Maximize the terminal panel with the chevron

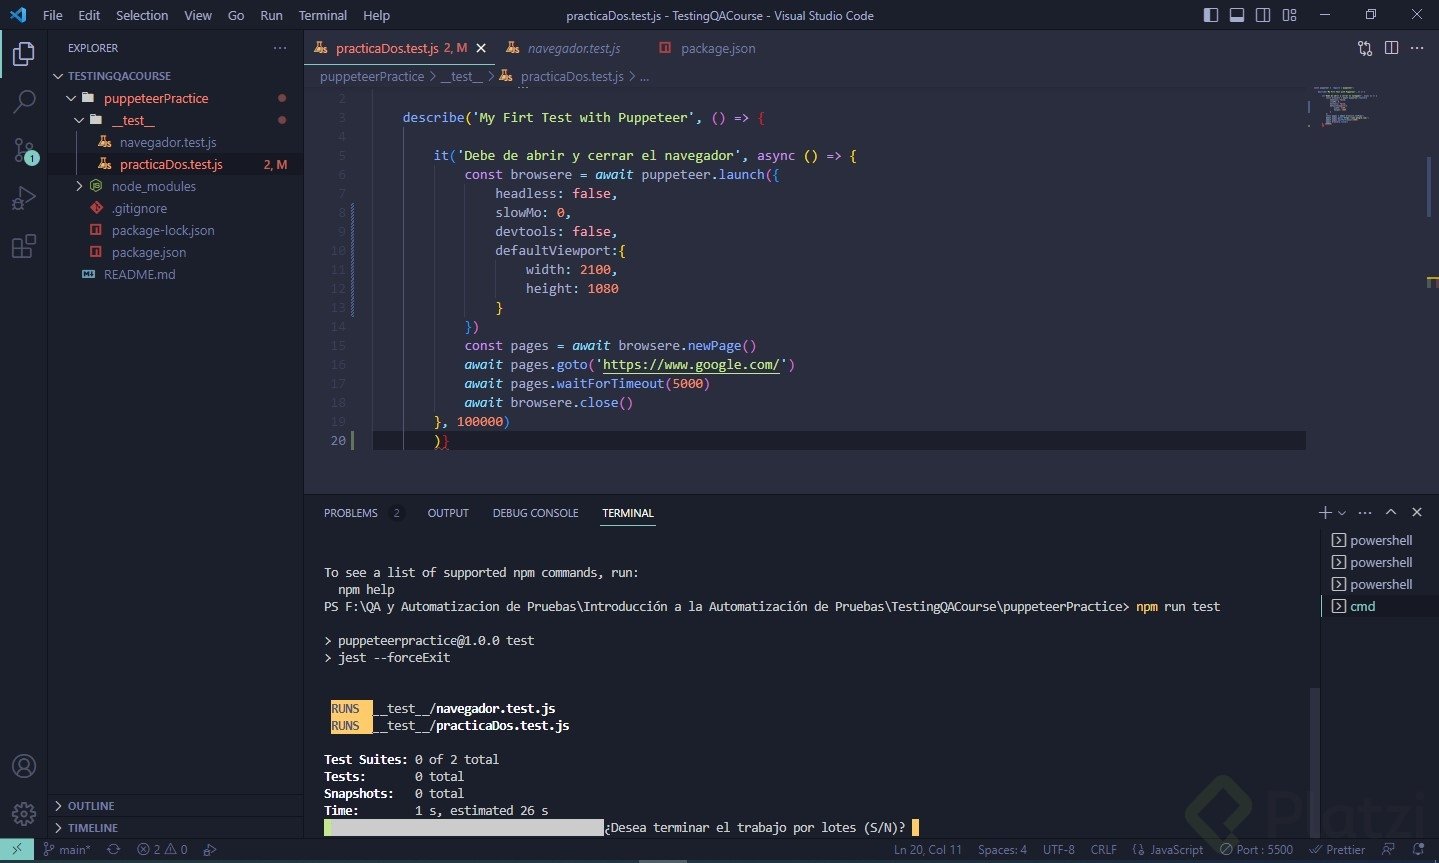point(1391,511)
